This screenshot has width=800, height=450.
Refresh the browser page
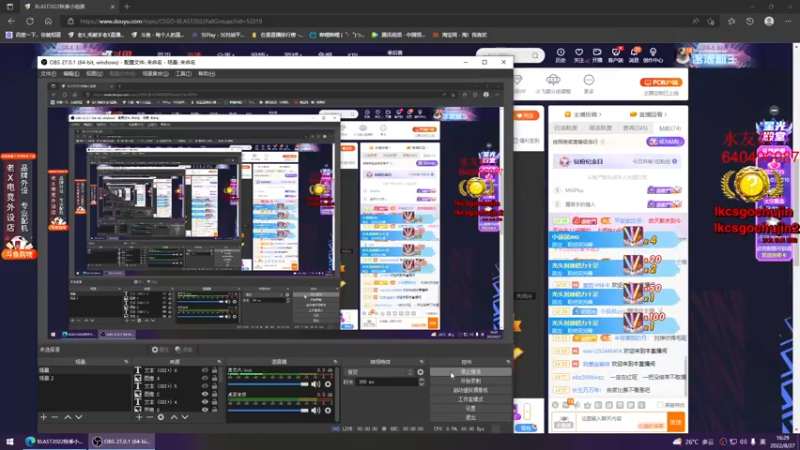pyautogui.click(x=30, y=21)
